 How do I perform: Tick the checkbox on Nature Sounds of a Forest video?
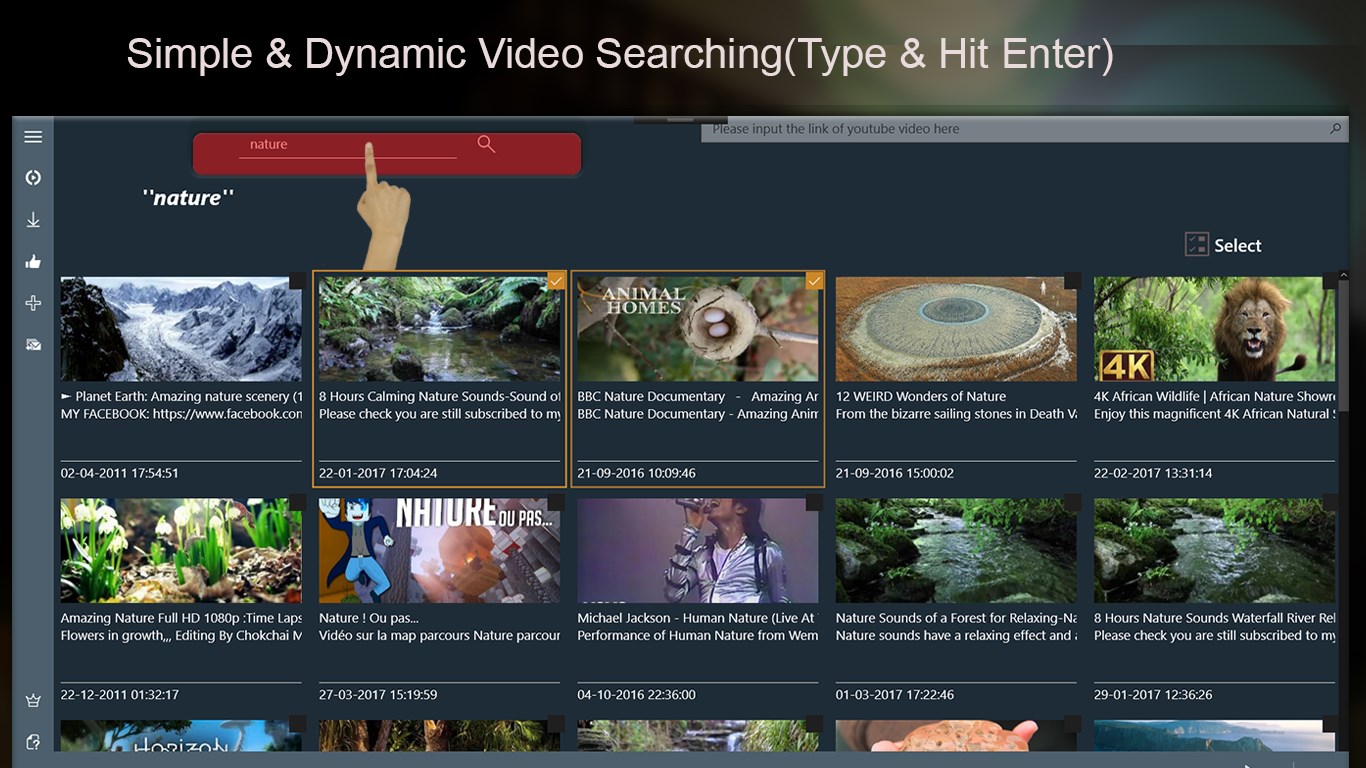[x=1072, y=502]
